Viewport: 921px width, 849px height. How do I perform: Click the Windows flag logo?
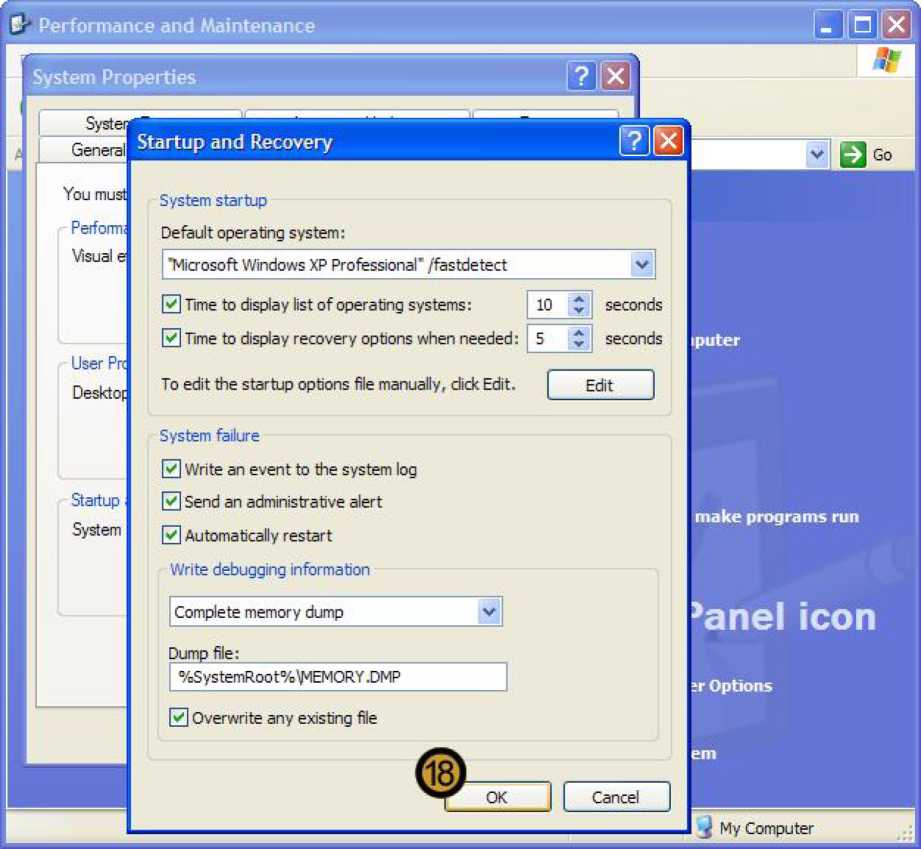click(x=886, y=59)
